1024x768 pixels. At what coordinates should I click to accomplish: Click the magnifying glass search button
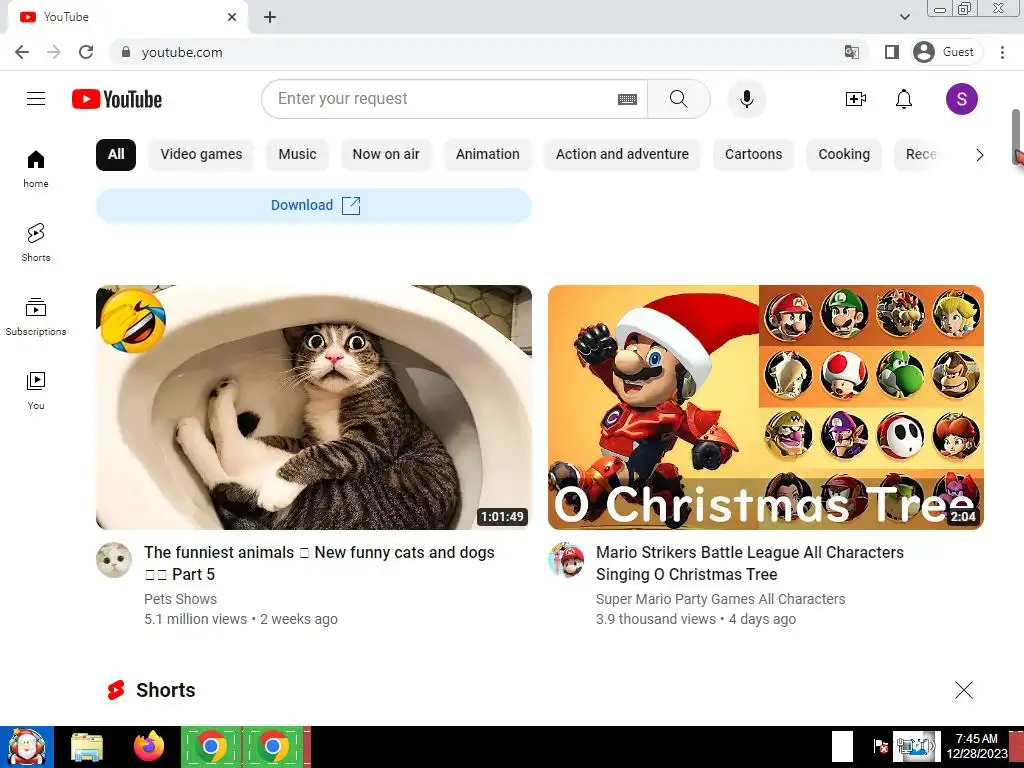(679, 99)
